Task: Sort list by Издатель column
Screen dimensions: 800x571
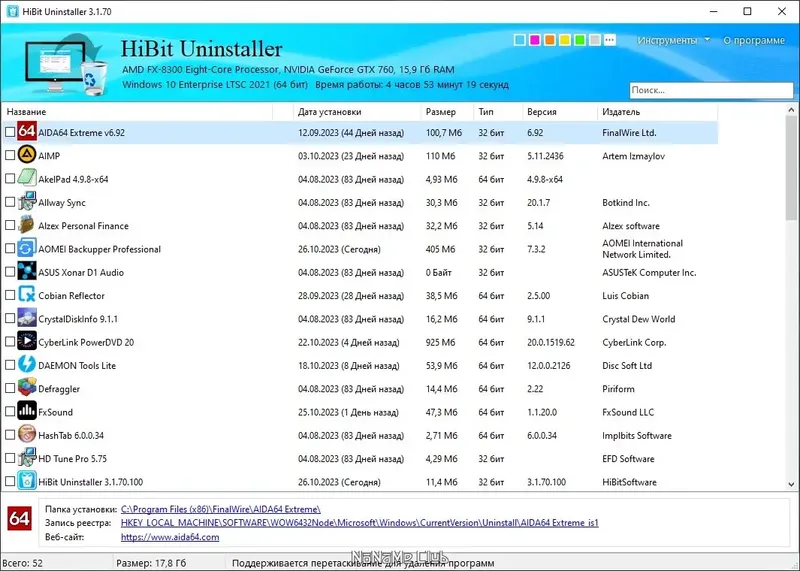Action: pos(657,112)
